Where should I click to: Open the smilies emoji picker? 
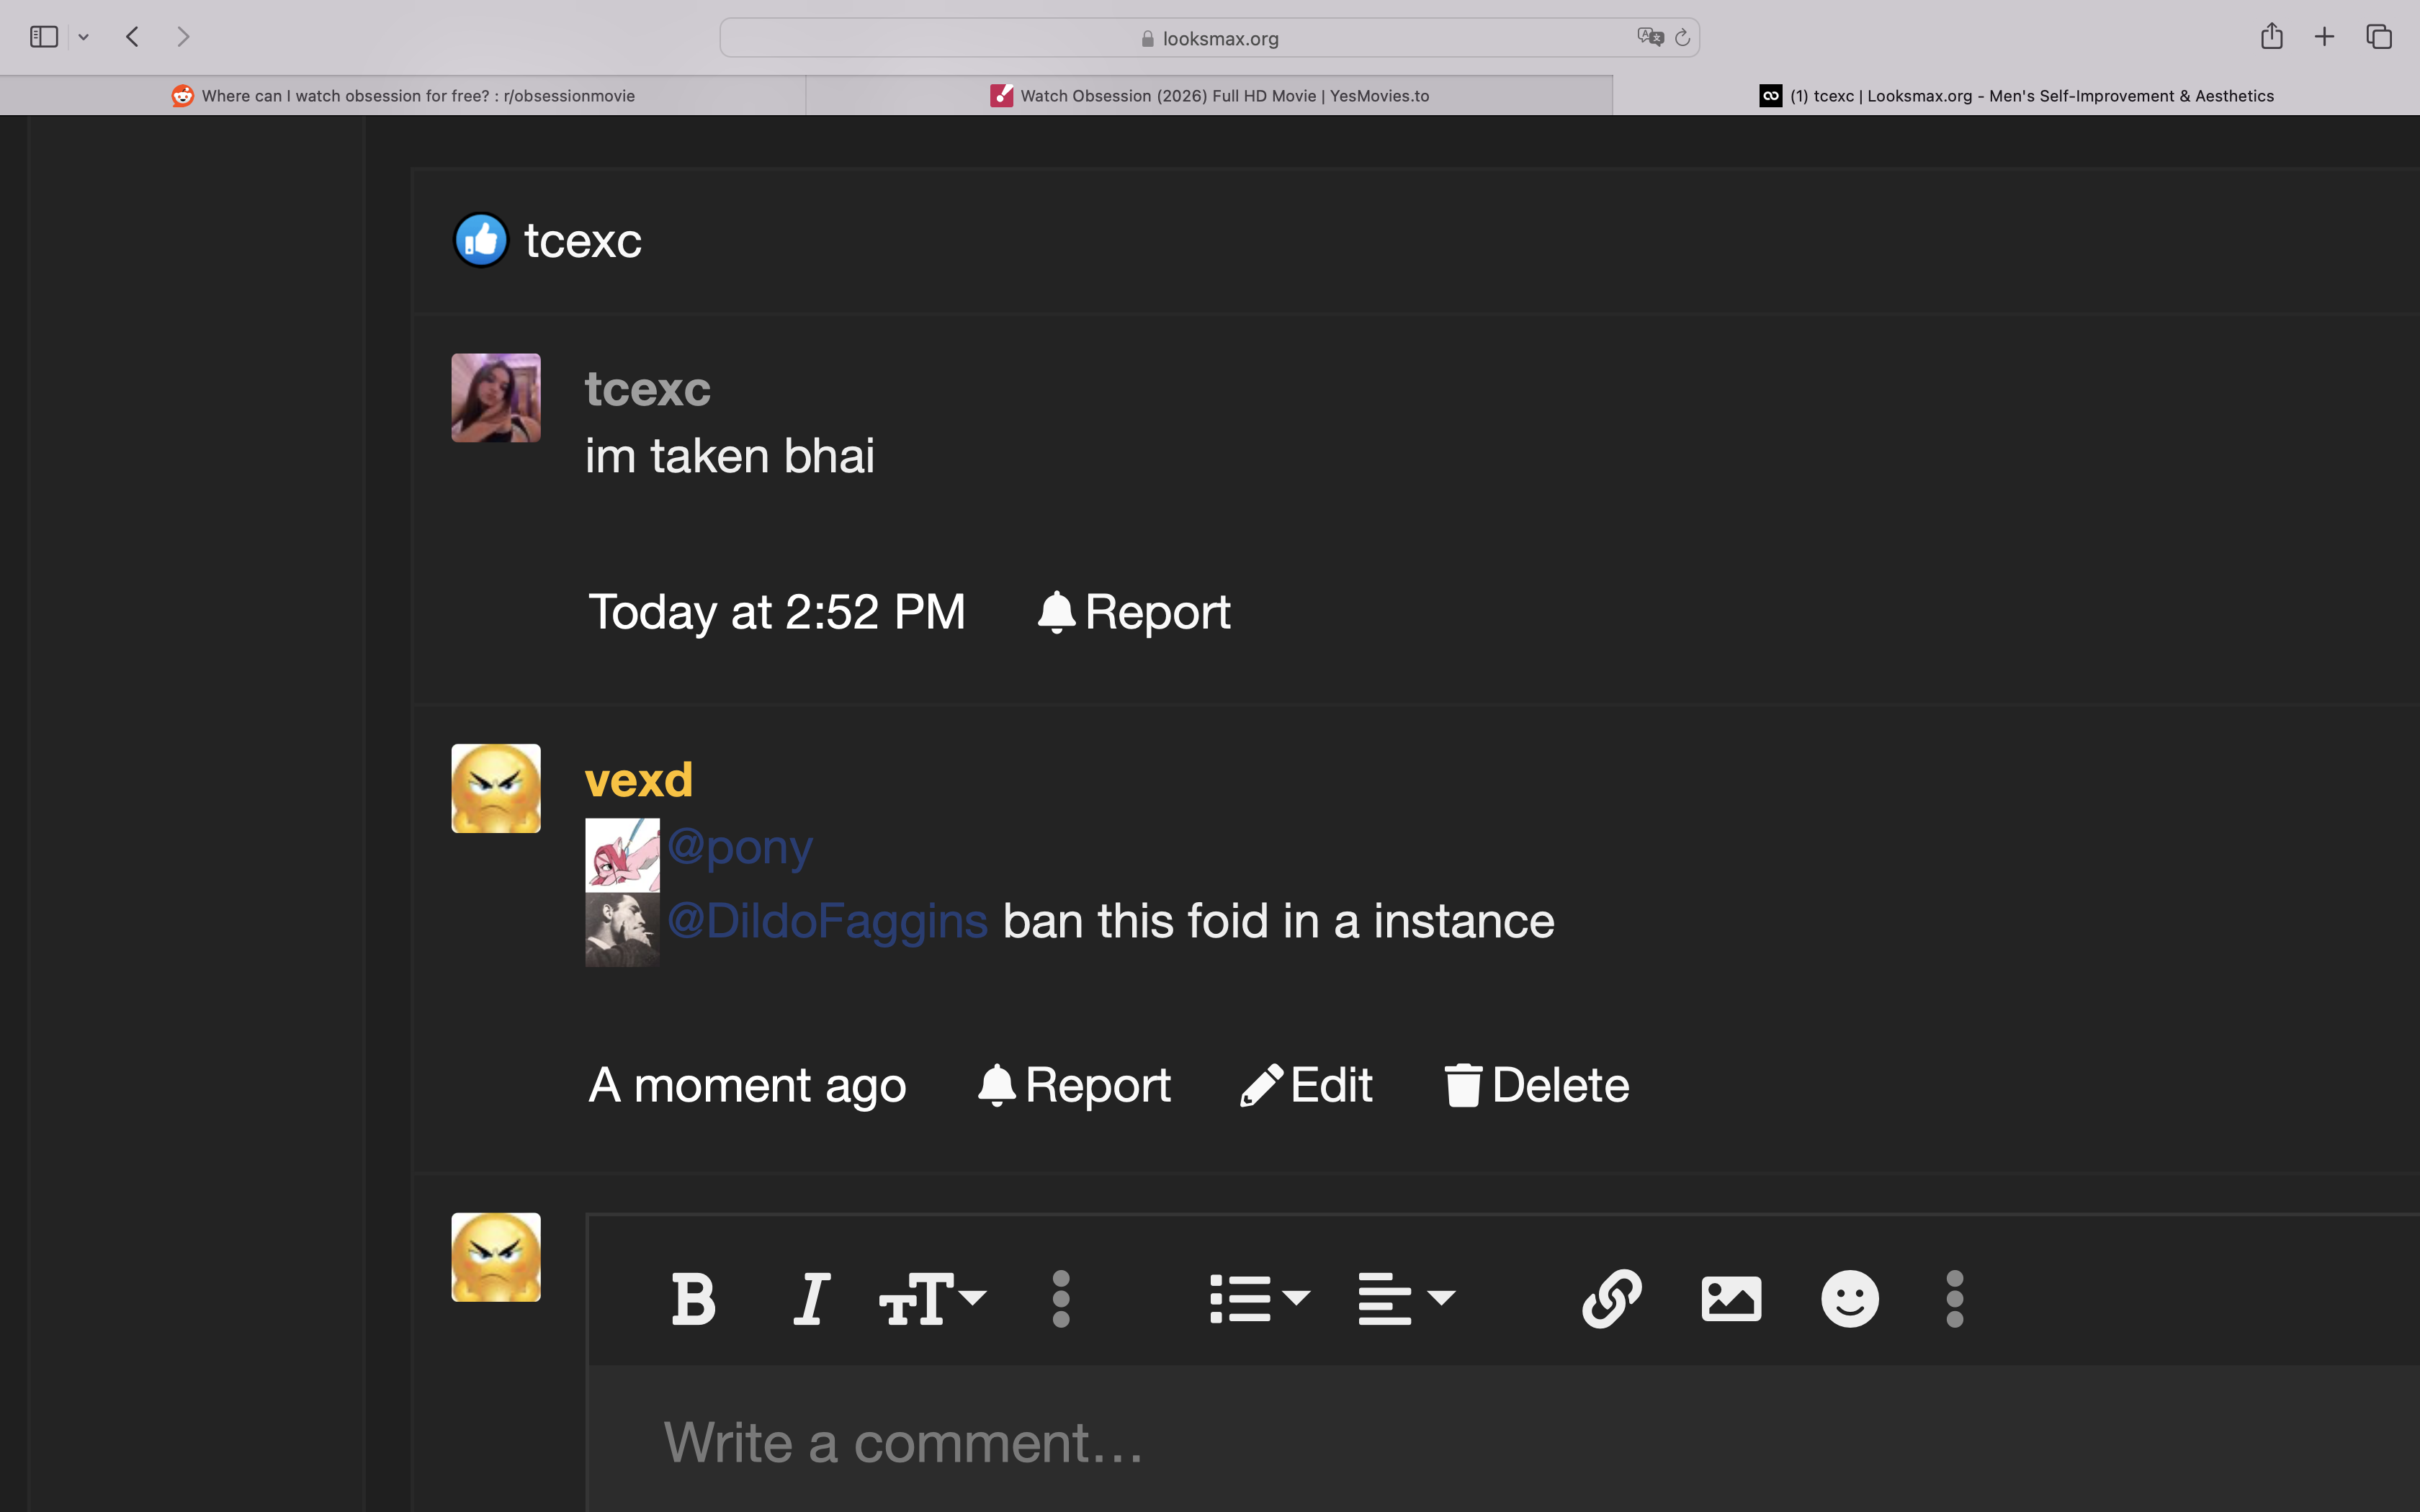(x=1850, y=1299)
